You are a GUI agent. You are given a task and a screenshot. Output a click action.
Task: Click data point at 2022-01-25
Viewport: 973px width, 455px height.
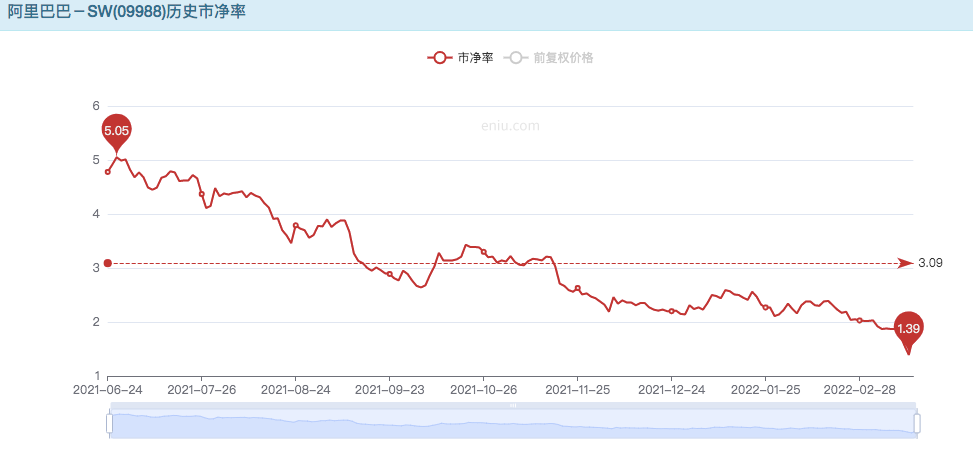[766, 307]
